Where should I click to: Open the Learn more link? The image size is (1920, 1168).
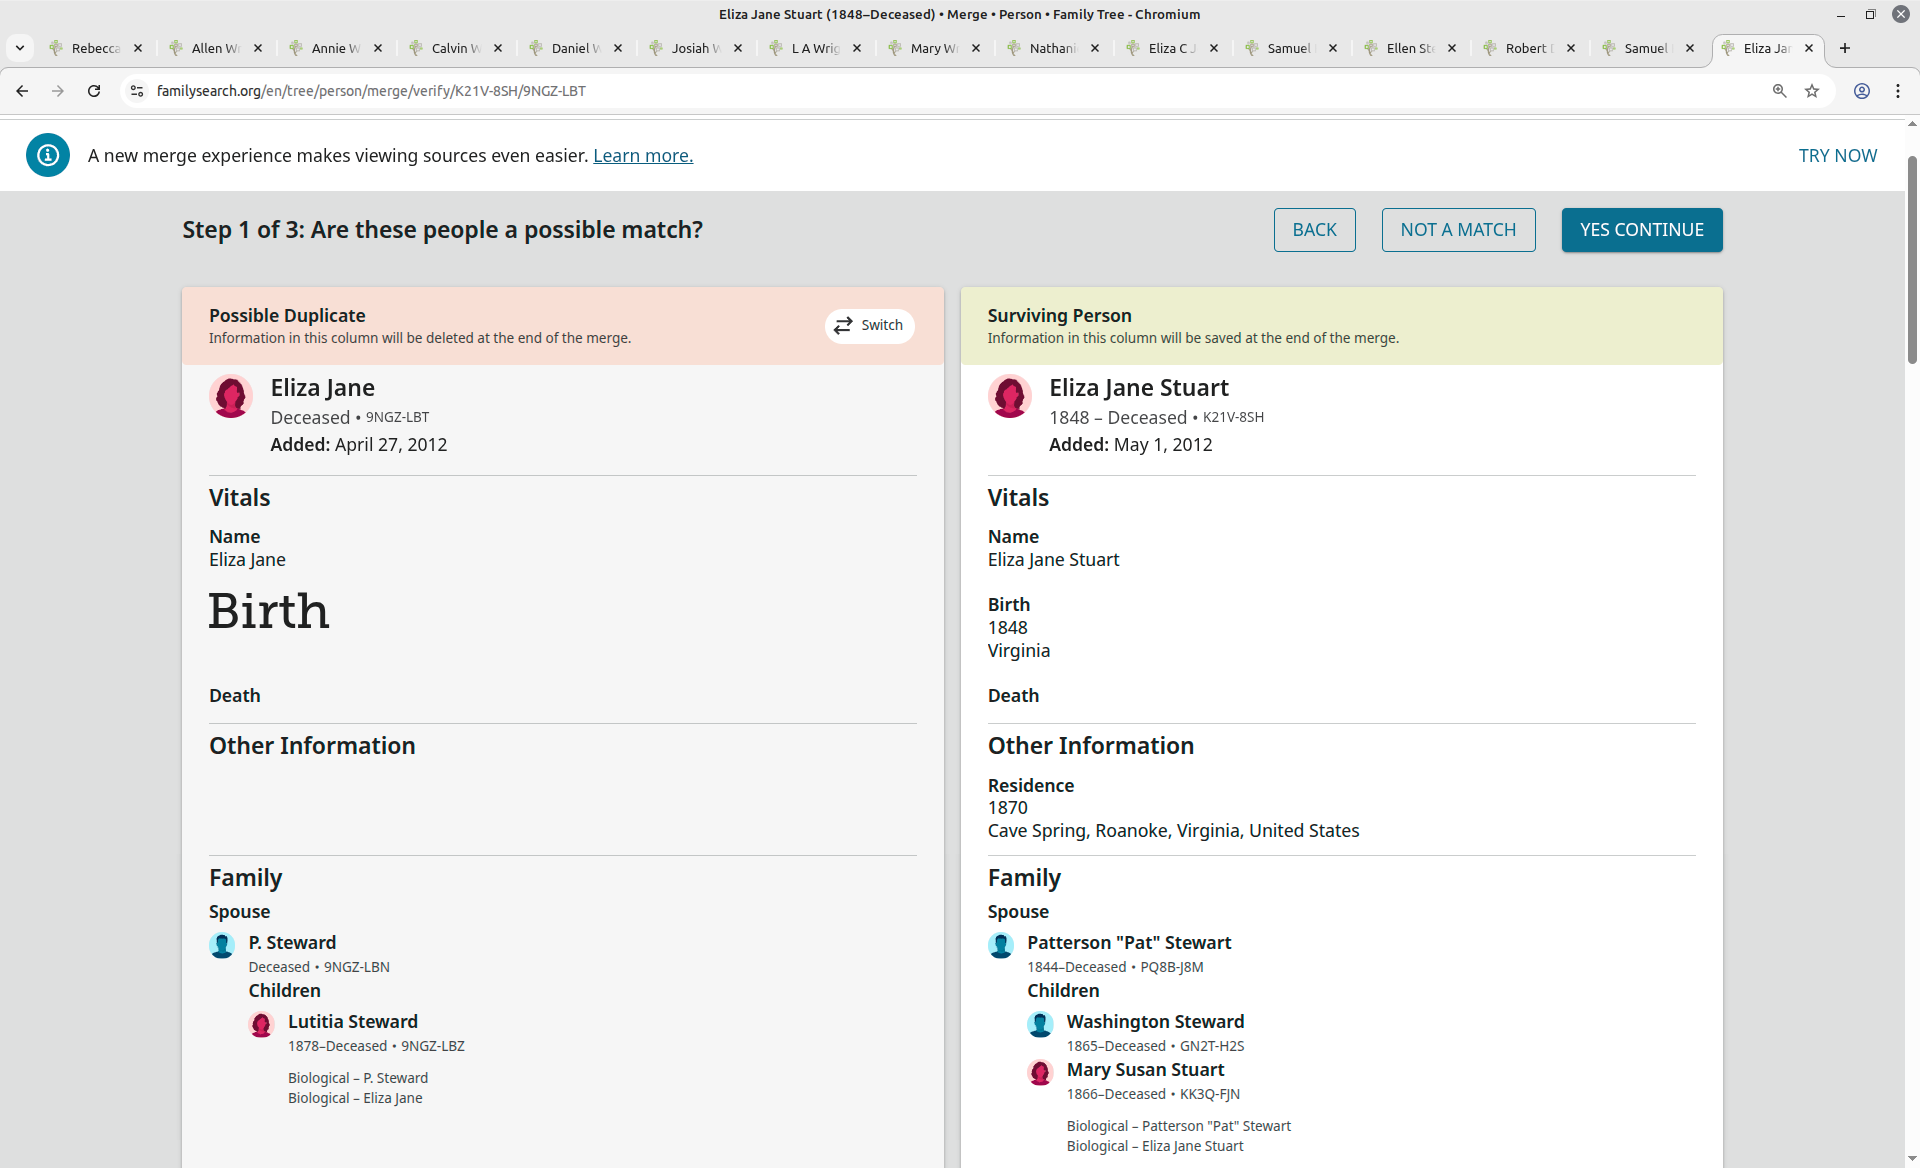coord(643,155)
